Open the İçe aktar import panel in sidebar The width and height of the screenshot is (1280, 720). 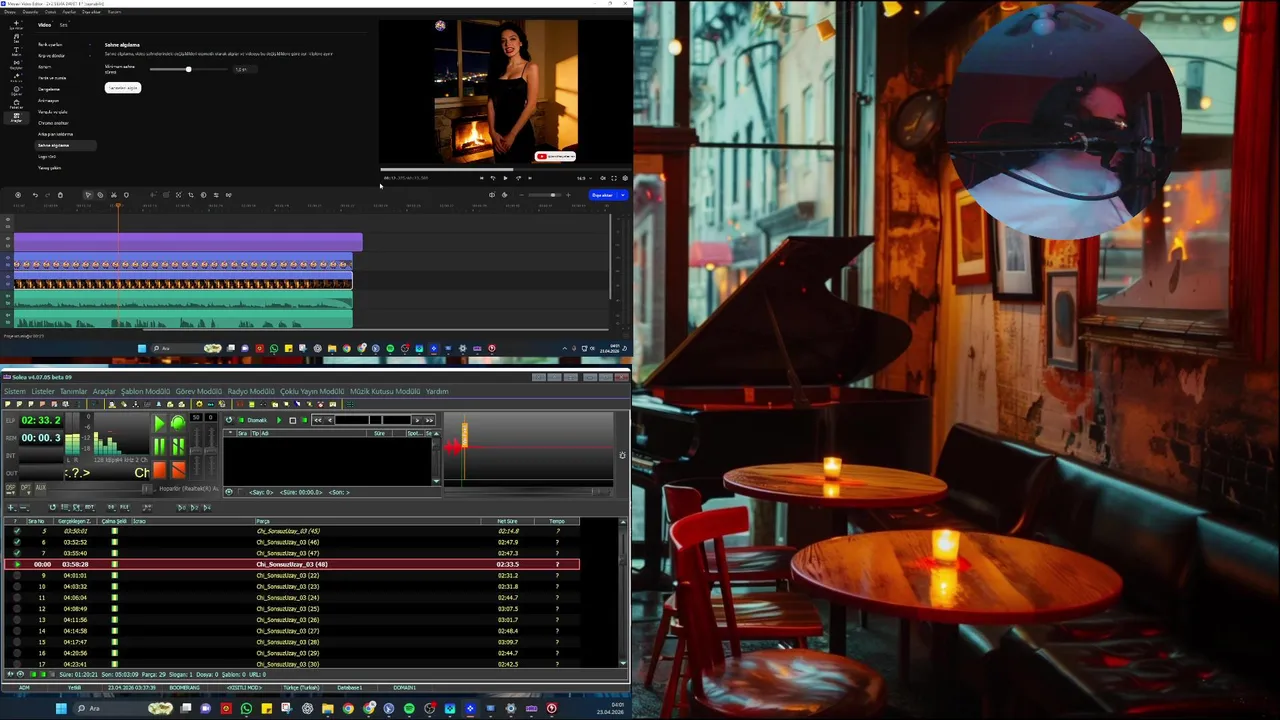[16, 26]
